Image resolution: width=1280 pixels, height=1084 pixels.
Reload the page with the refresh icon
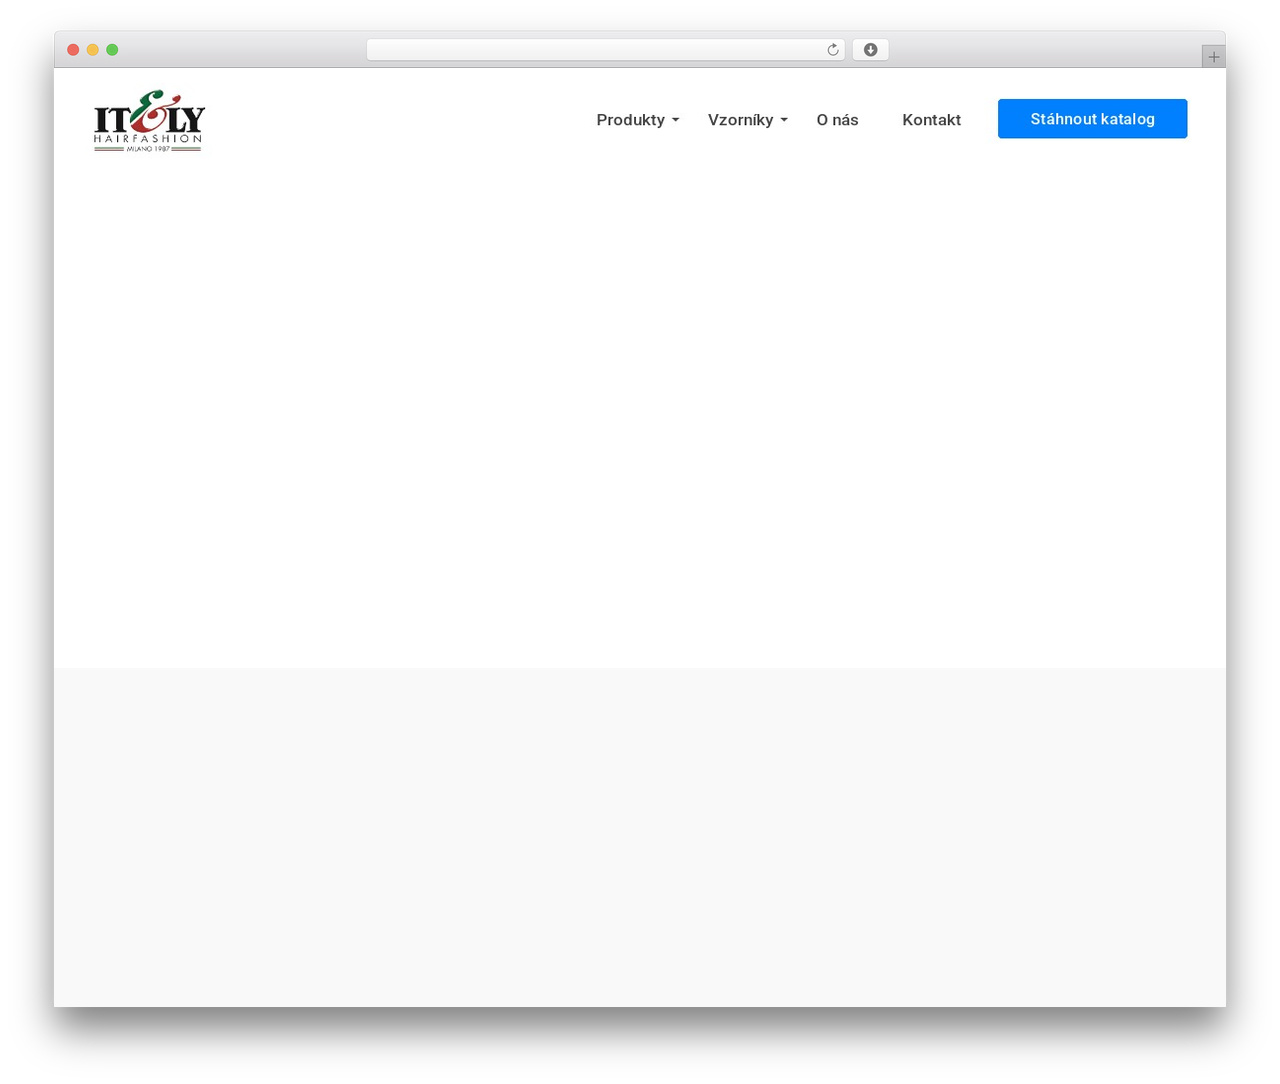coord(832,50)
